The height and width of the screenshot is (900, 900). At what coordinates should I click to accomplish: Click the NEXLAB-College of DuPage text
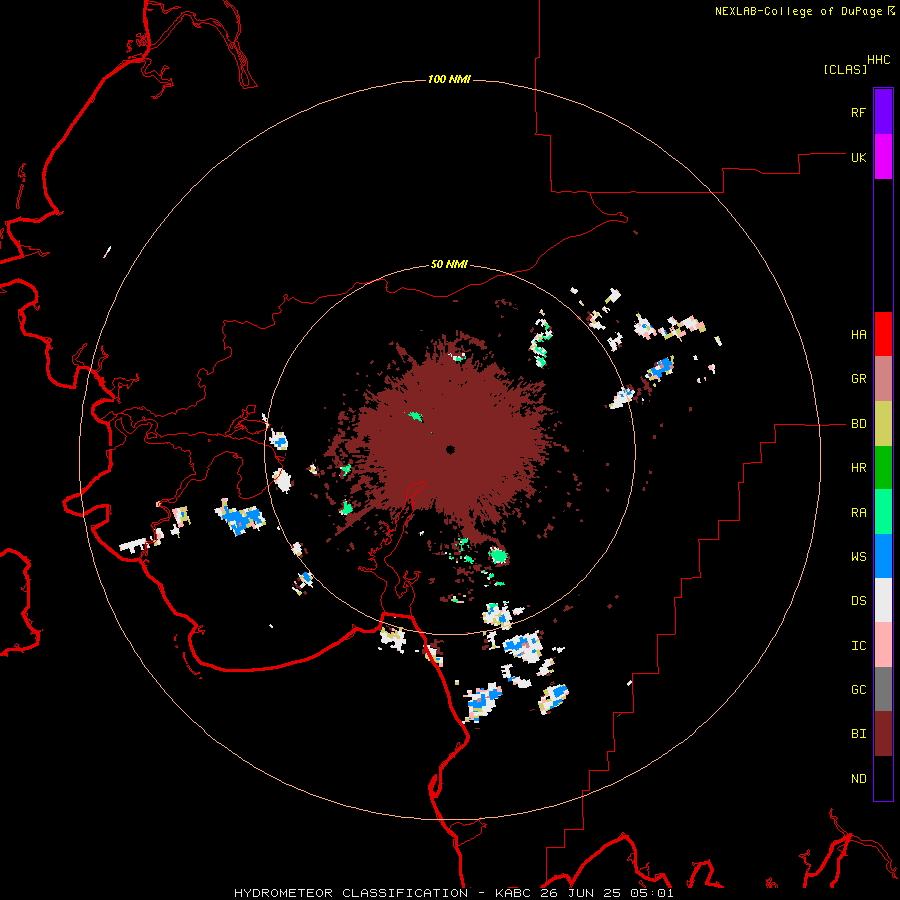click(x=798, y=11)
